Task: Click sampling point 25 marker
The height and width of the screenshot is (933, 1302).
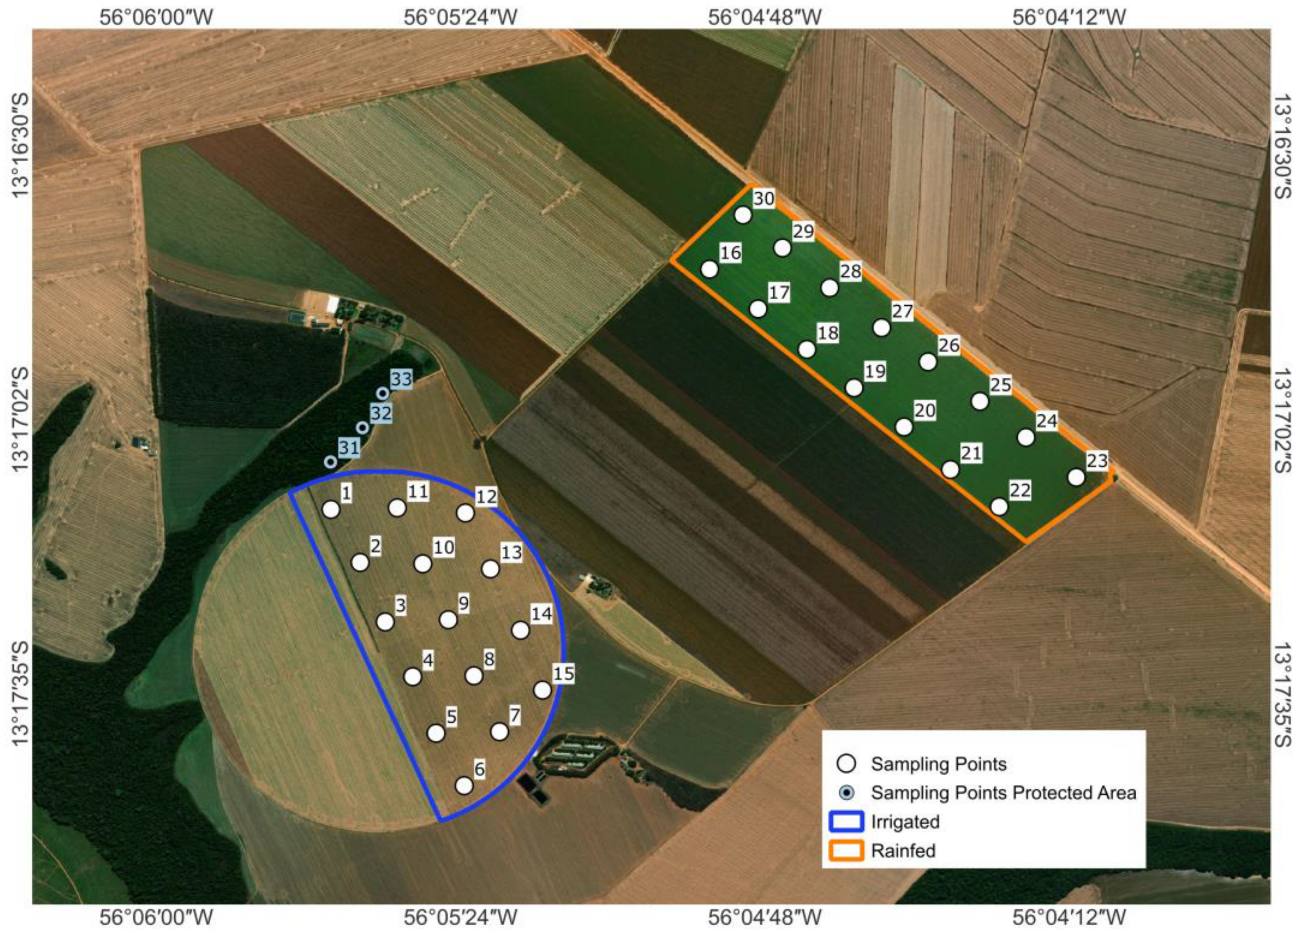Action: [x=980, y=401]
